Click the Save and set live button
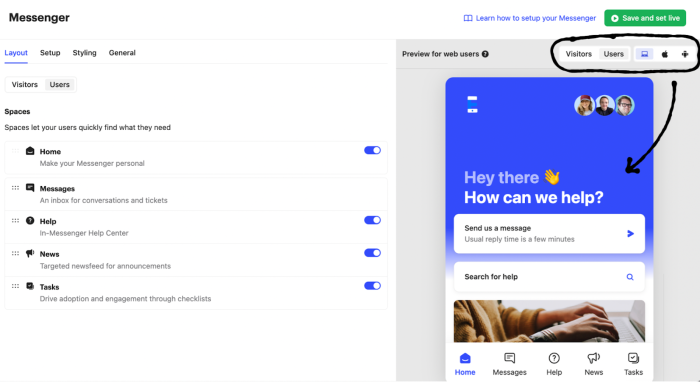 [x=645, y=18]
